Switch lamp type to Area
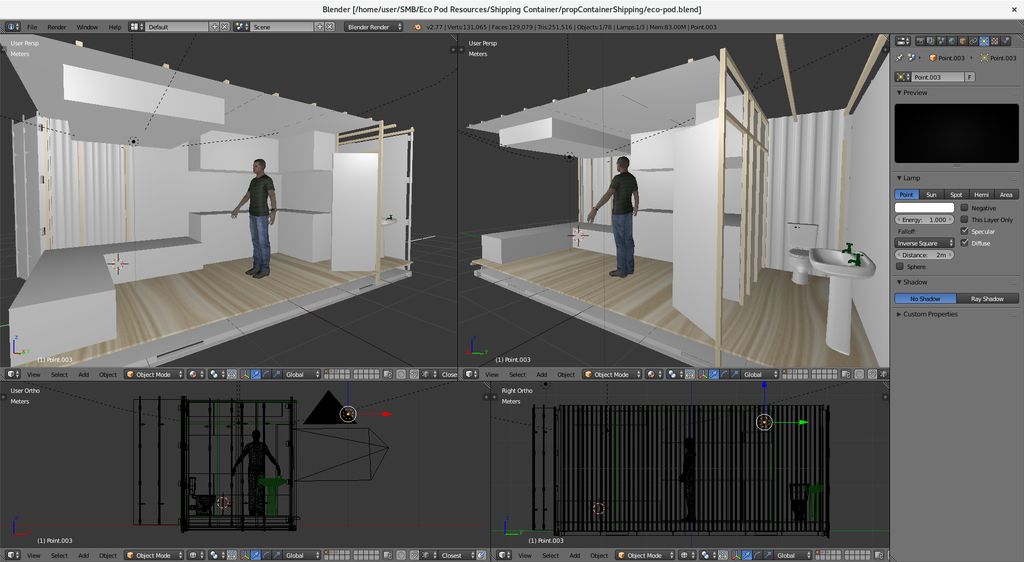The image size is (1024, 562). (1006, 195)
